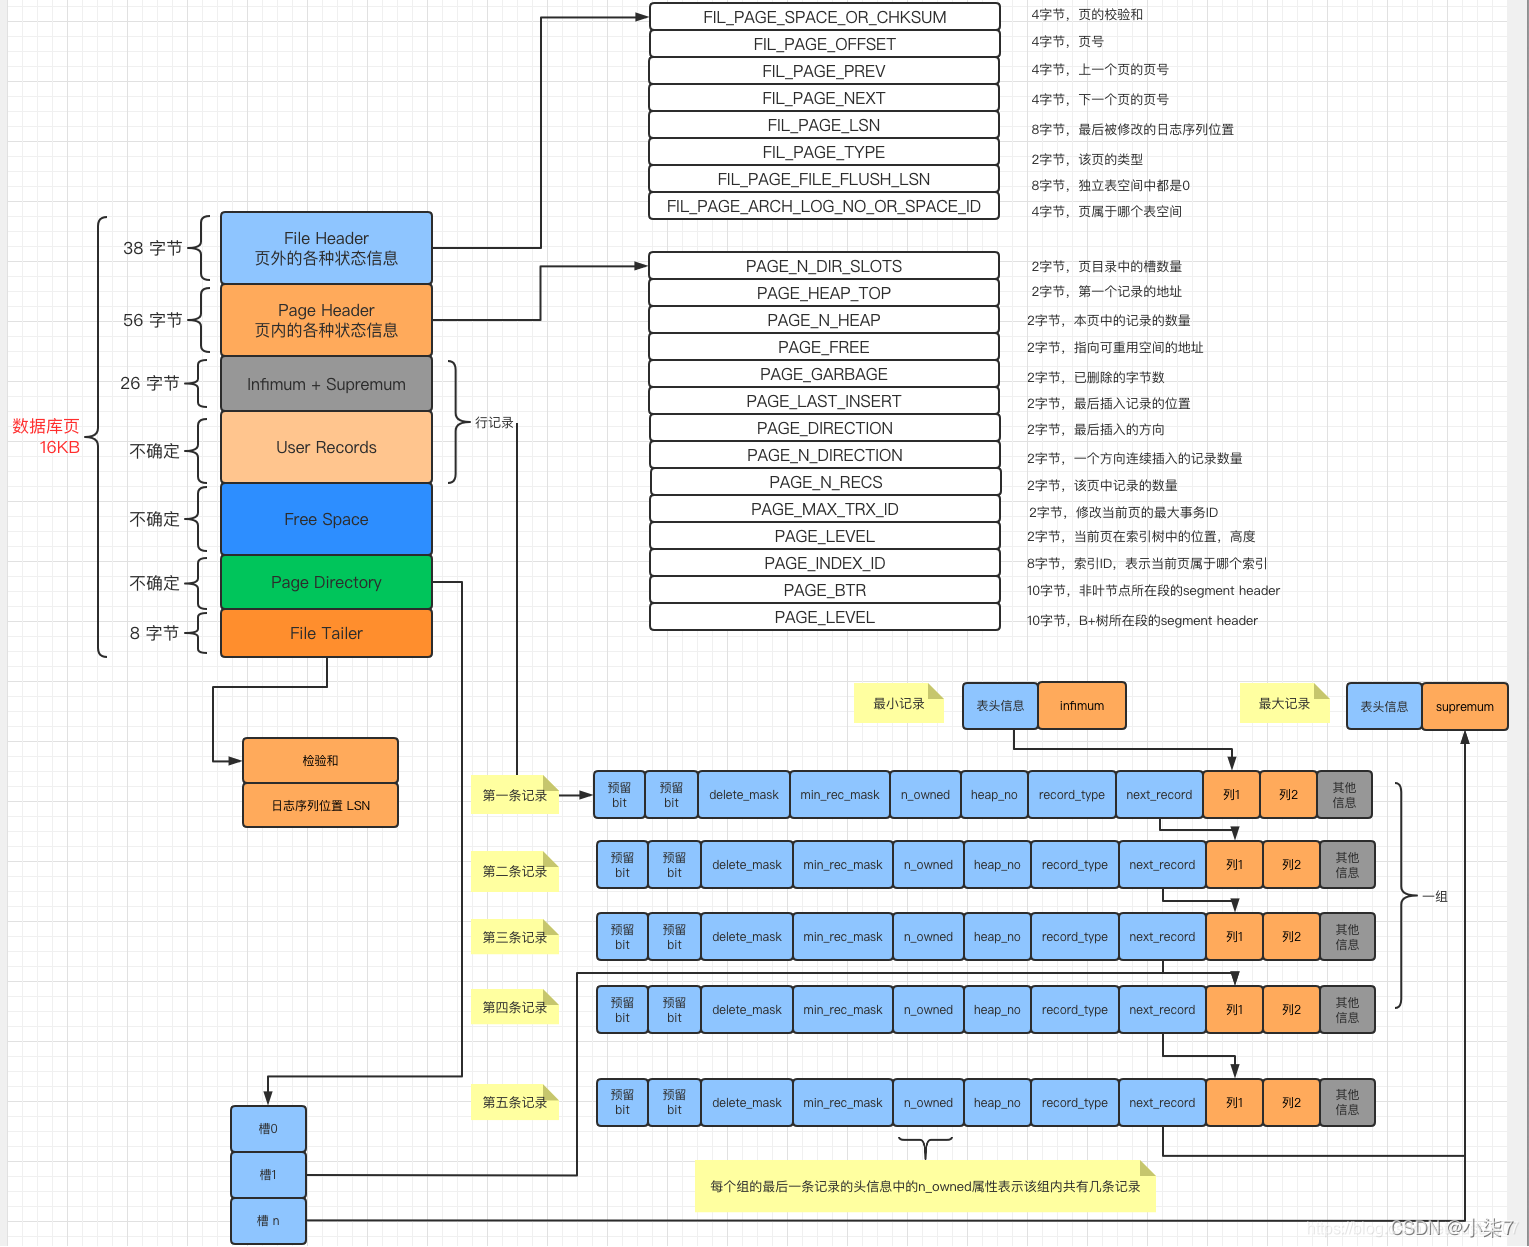1529x1247 pixels.
Task: Click the green Page Directory block
Action: pos(326,582)
